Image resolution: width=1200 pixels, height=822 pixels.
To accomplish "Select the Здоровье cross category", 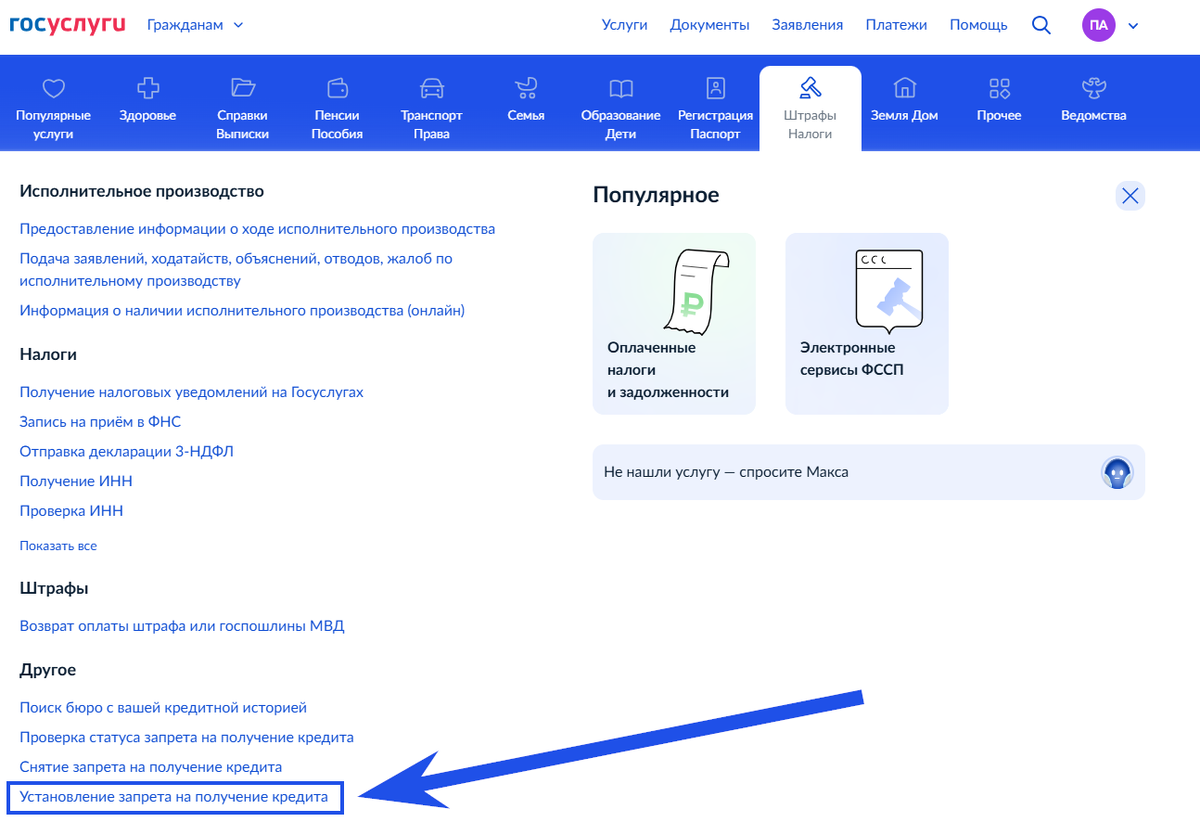I will coord(147,100).
